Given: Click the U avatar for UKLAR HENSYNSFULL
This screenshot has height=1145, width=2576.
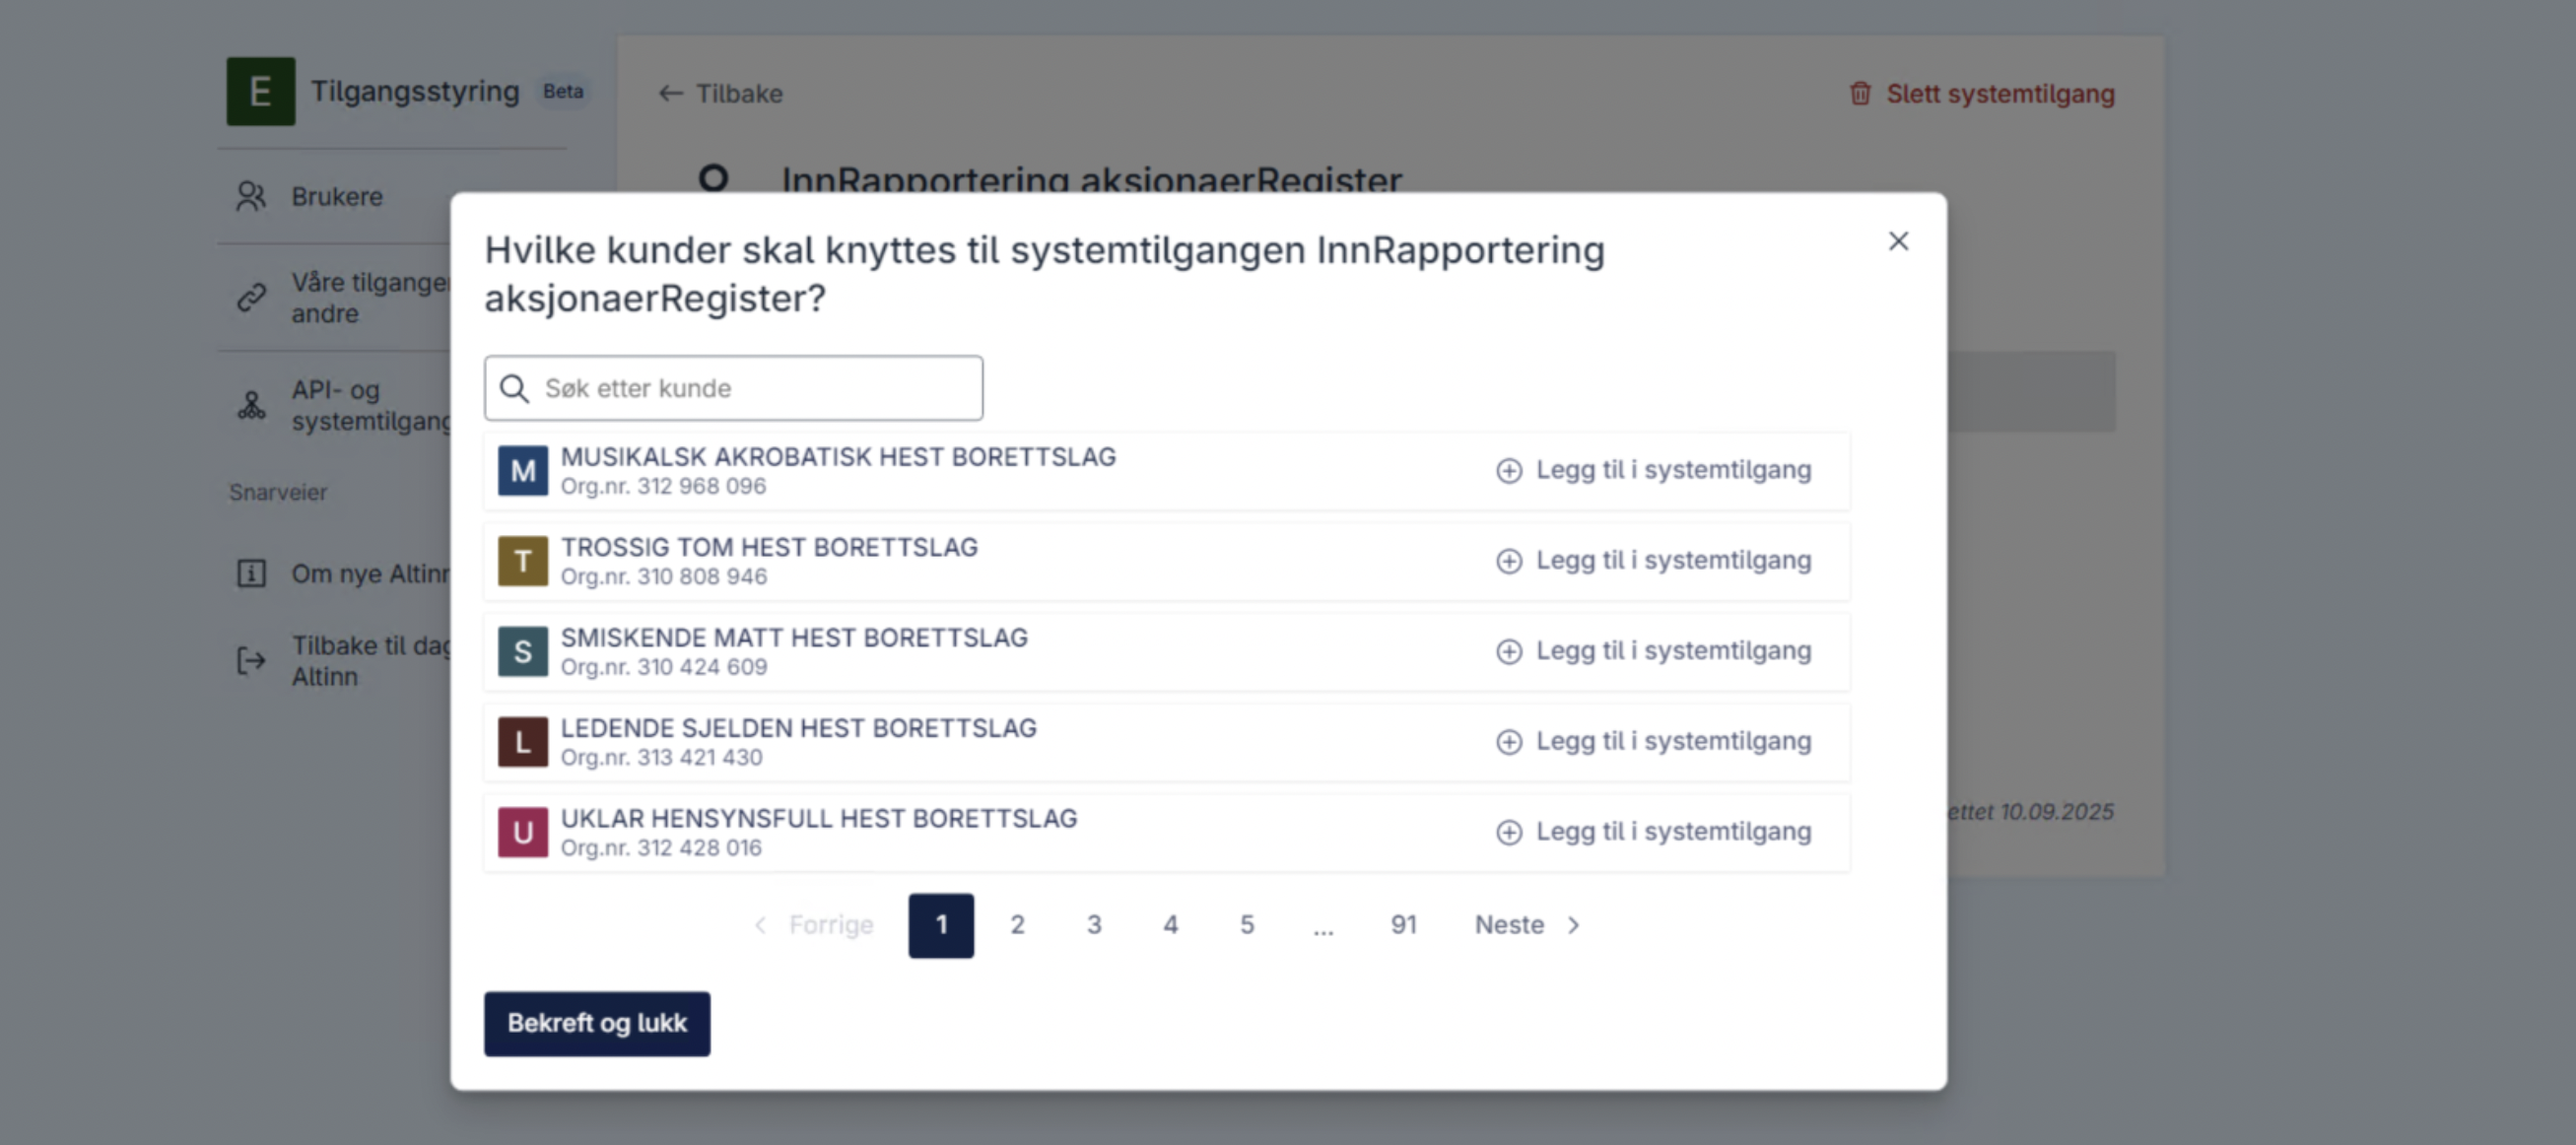Looking at the screenshot, I should pos(523,832).
